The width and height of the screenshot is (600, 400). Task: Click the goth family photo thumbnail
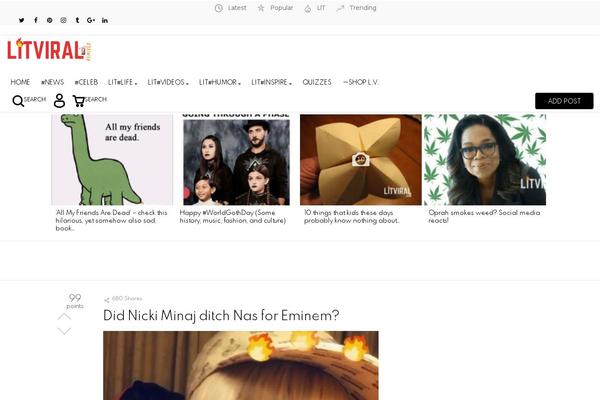pos(236,160)
